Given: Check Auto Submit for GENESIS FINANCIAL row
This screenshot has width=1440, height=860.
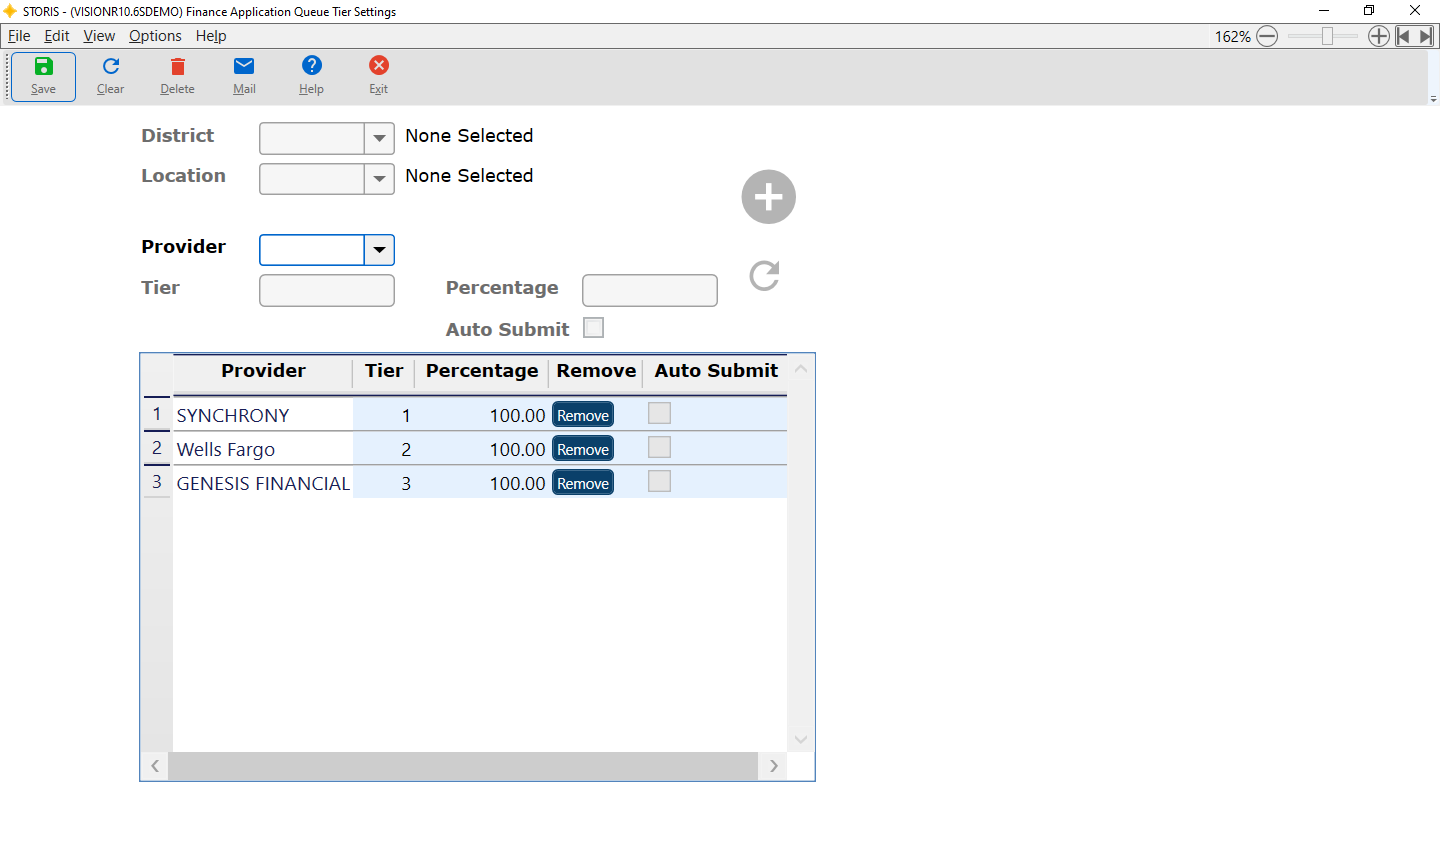Looking at the screenshot, I should (659, 481).
